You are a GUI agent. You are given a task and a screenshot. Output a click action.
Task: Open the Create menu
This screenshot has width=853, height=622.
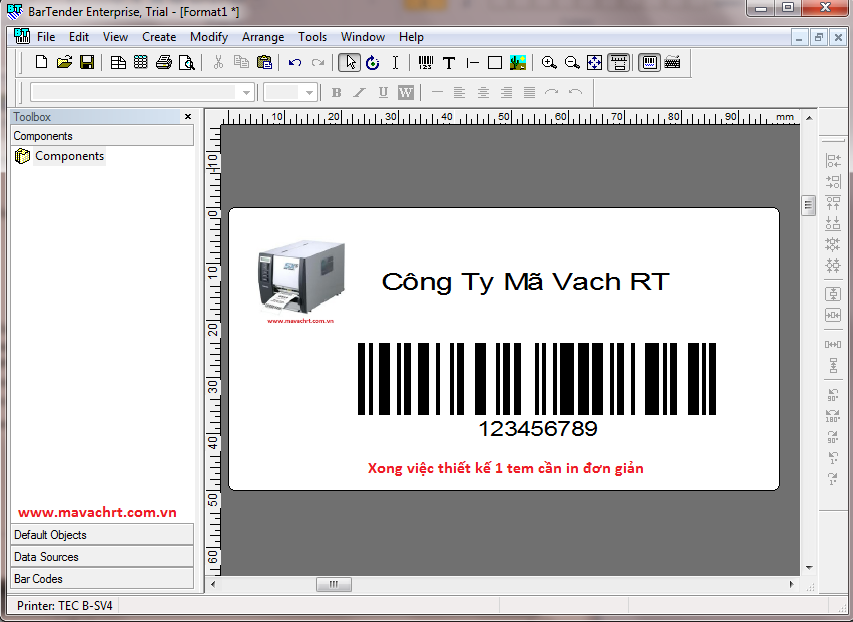click(x=159, y=37)
